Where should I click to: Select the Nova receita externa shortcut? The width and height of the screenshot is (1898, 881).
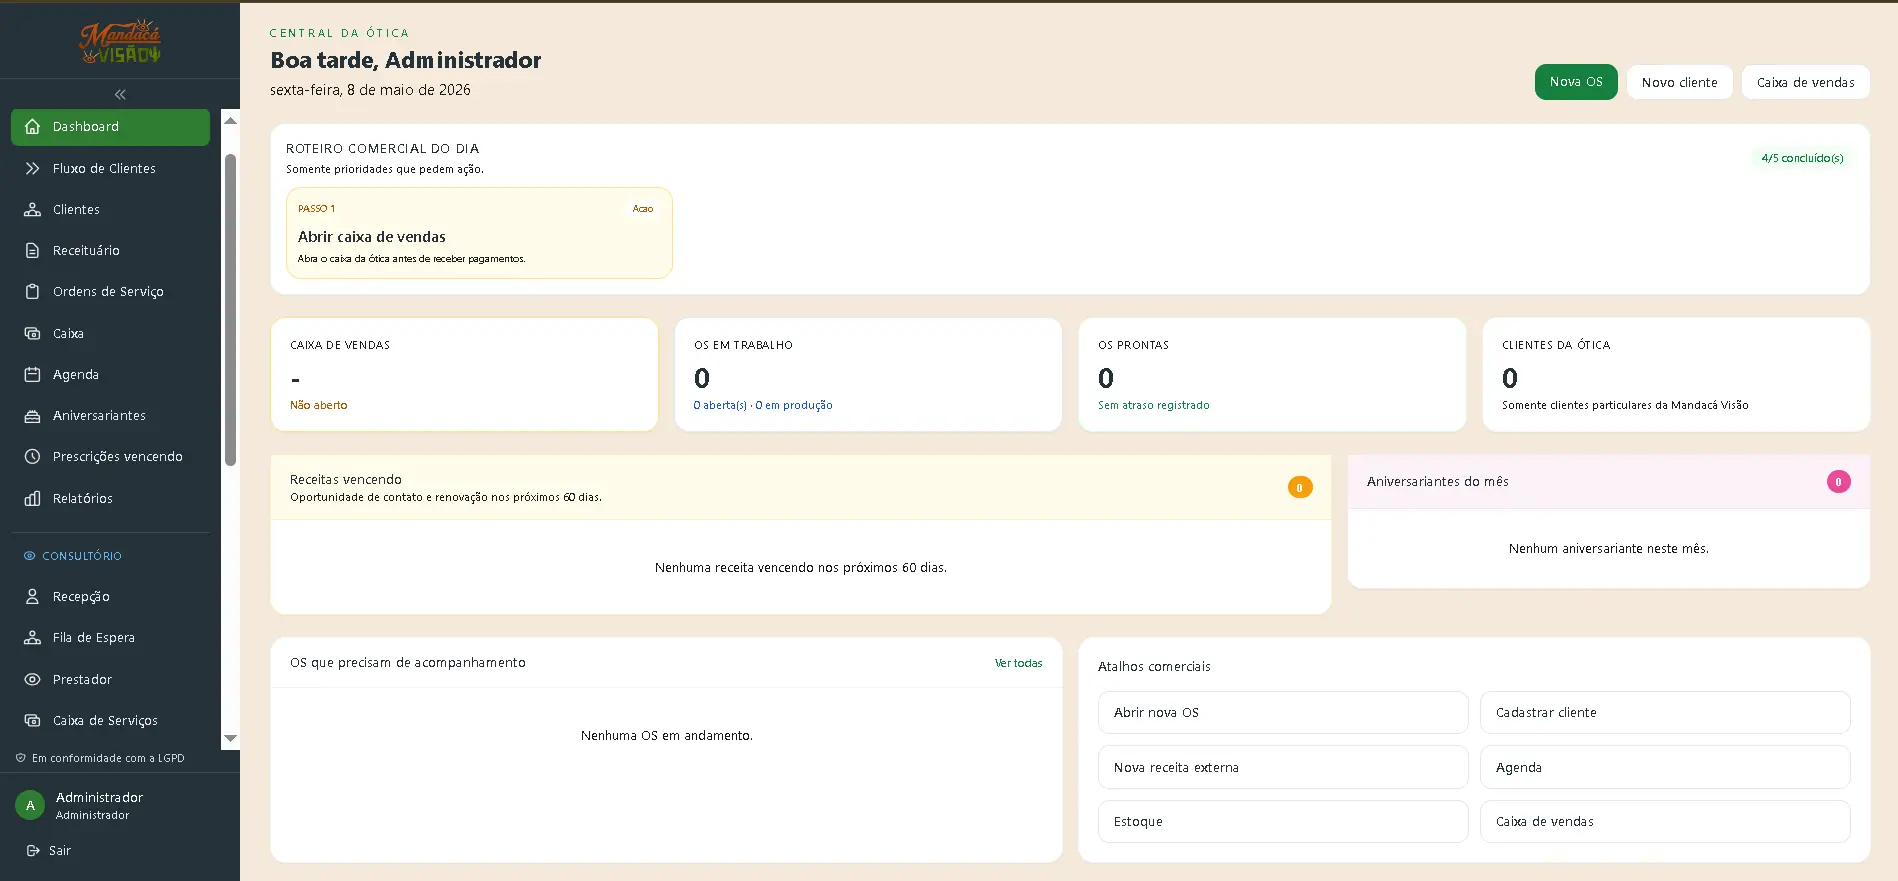1283,767
